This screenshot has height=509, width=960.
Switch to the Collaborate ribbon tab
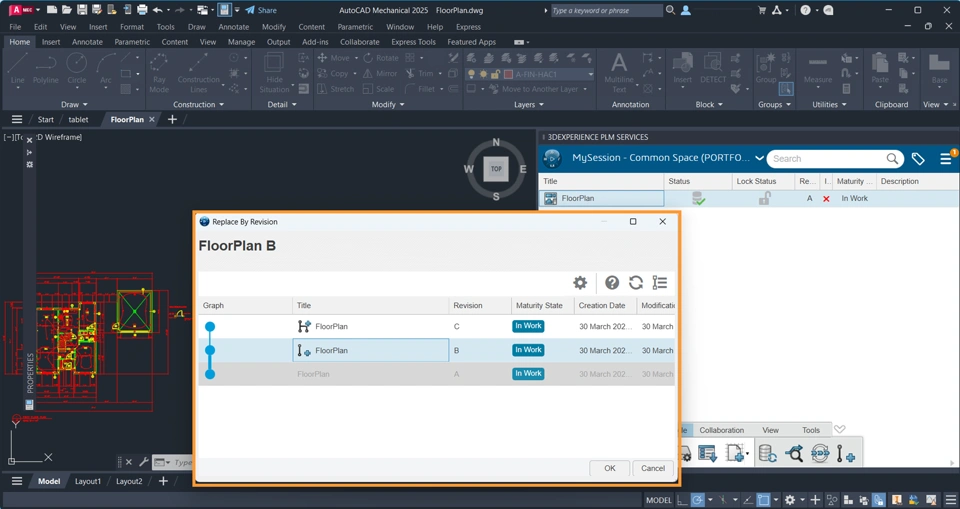click(359, 42)
